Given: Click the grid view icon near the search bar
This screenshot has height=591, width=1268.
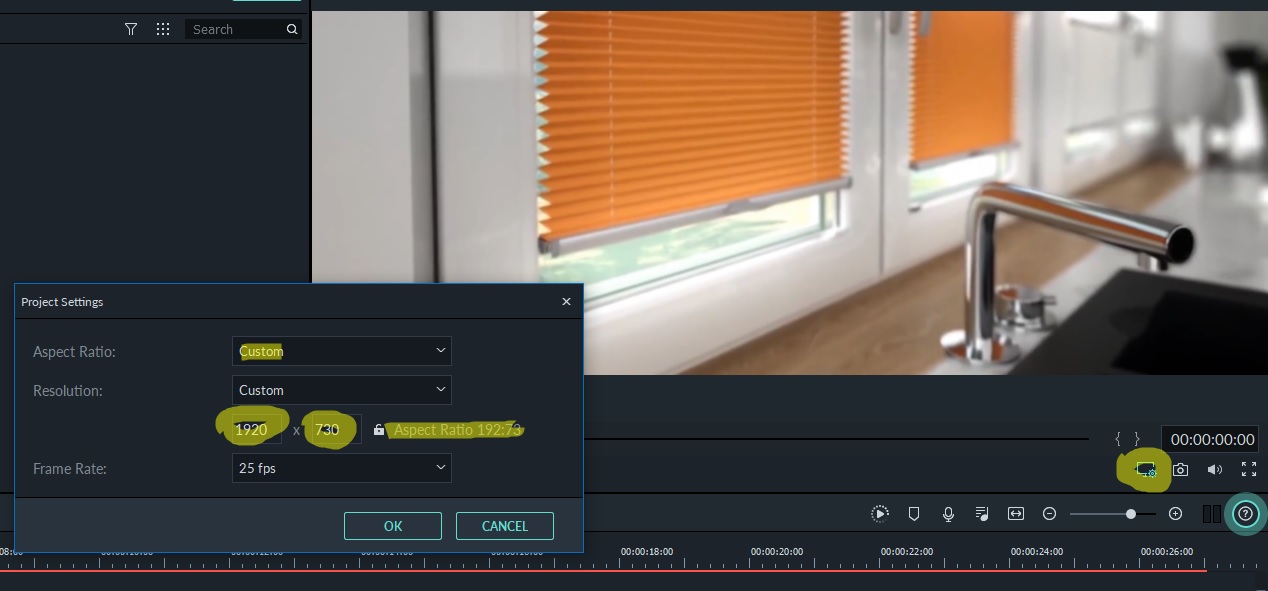Looking at the screenshot, I should 163,29.
